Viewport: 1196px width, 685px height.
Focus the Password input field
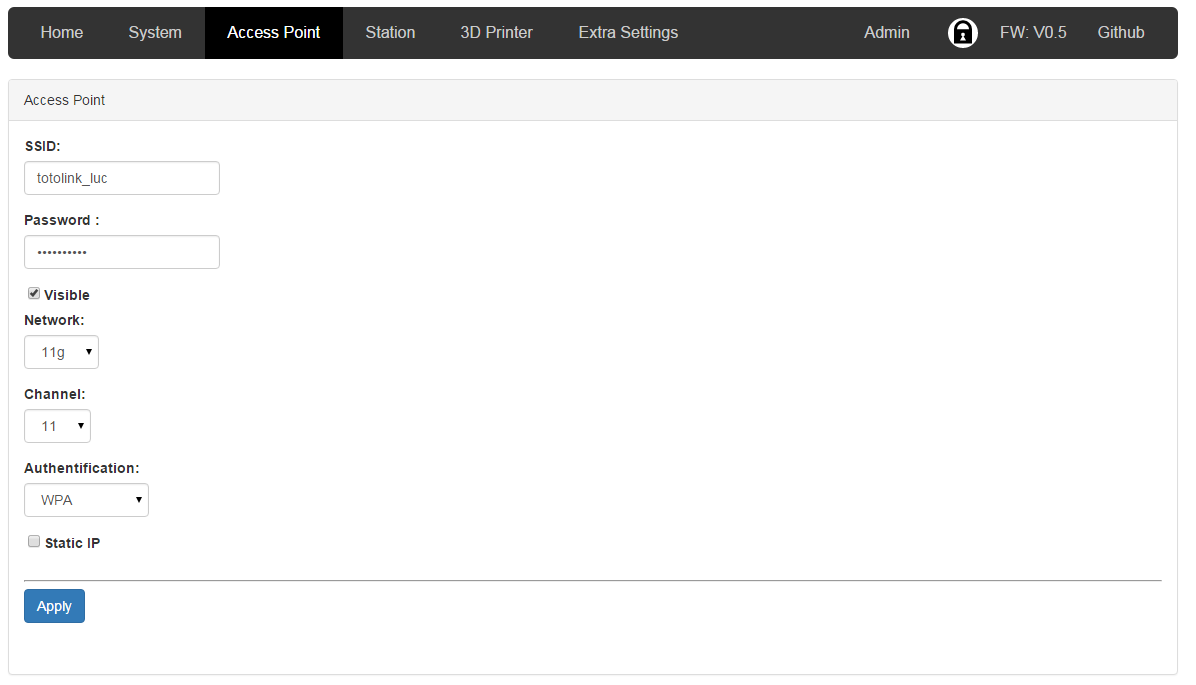[x=122, y=252]
